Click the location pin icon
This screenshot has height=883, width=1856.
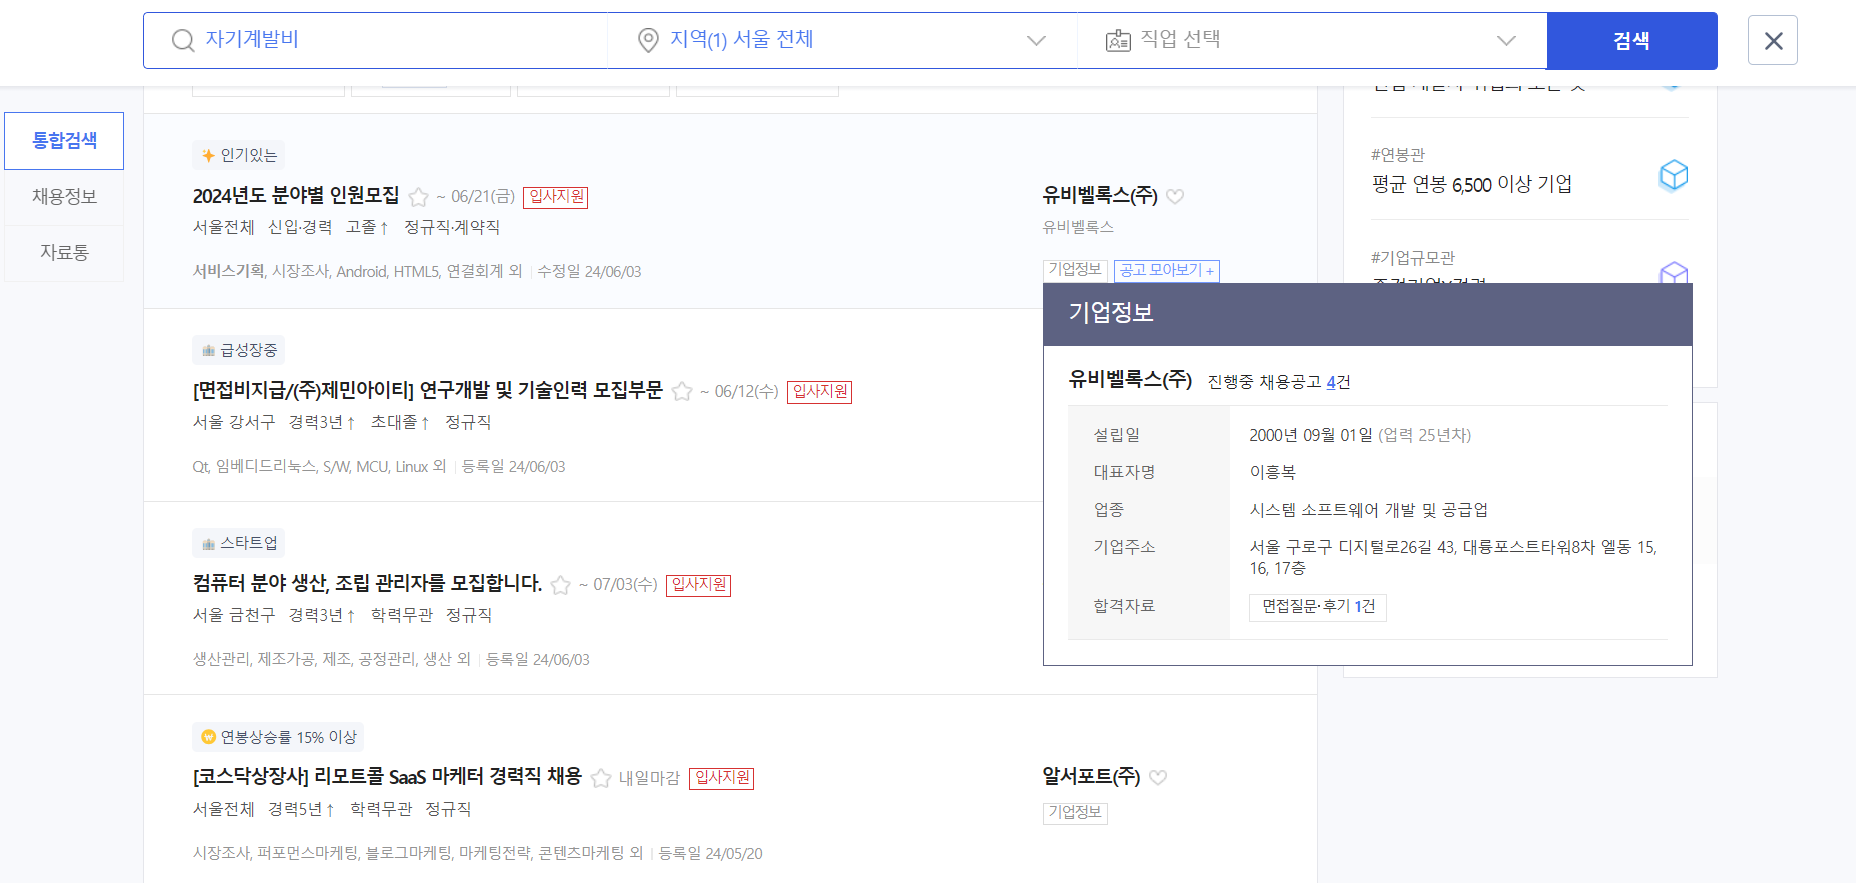coord(648,40)
